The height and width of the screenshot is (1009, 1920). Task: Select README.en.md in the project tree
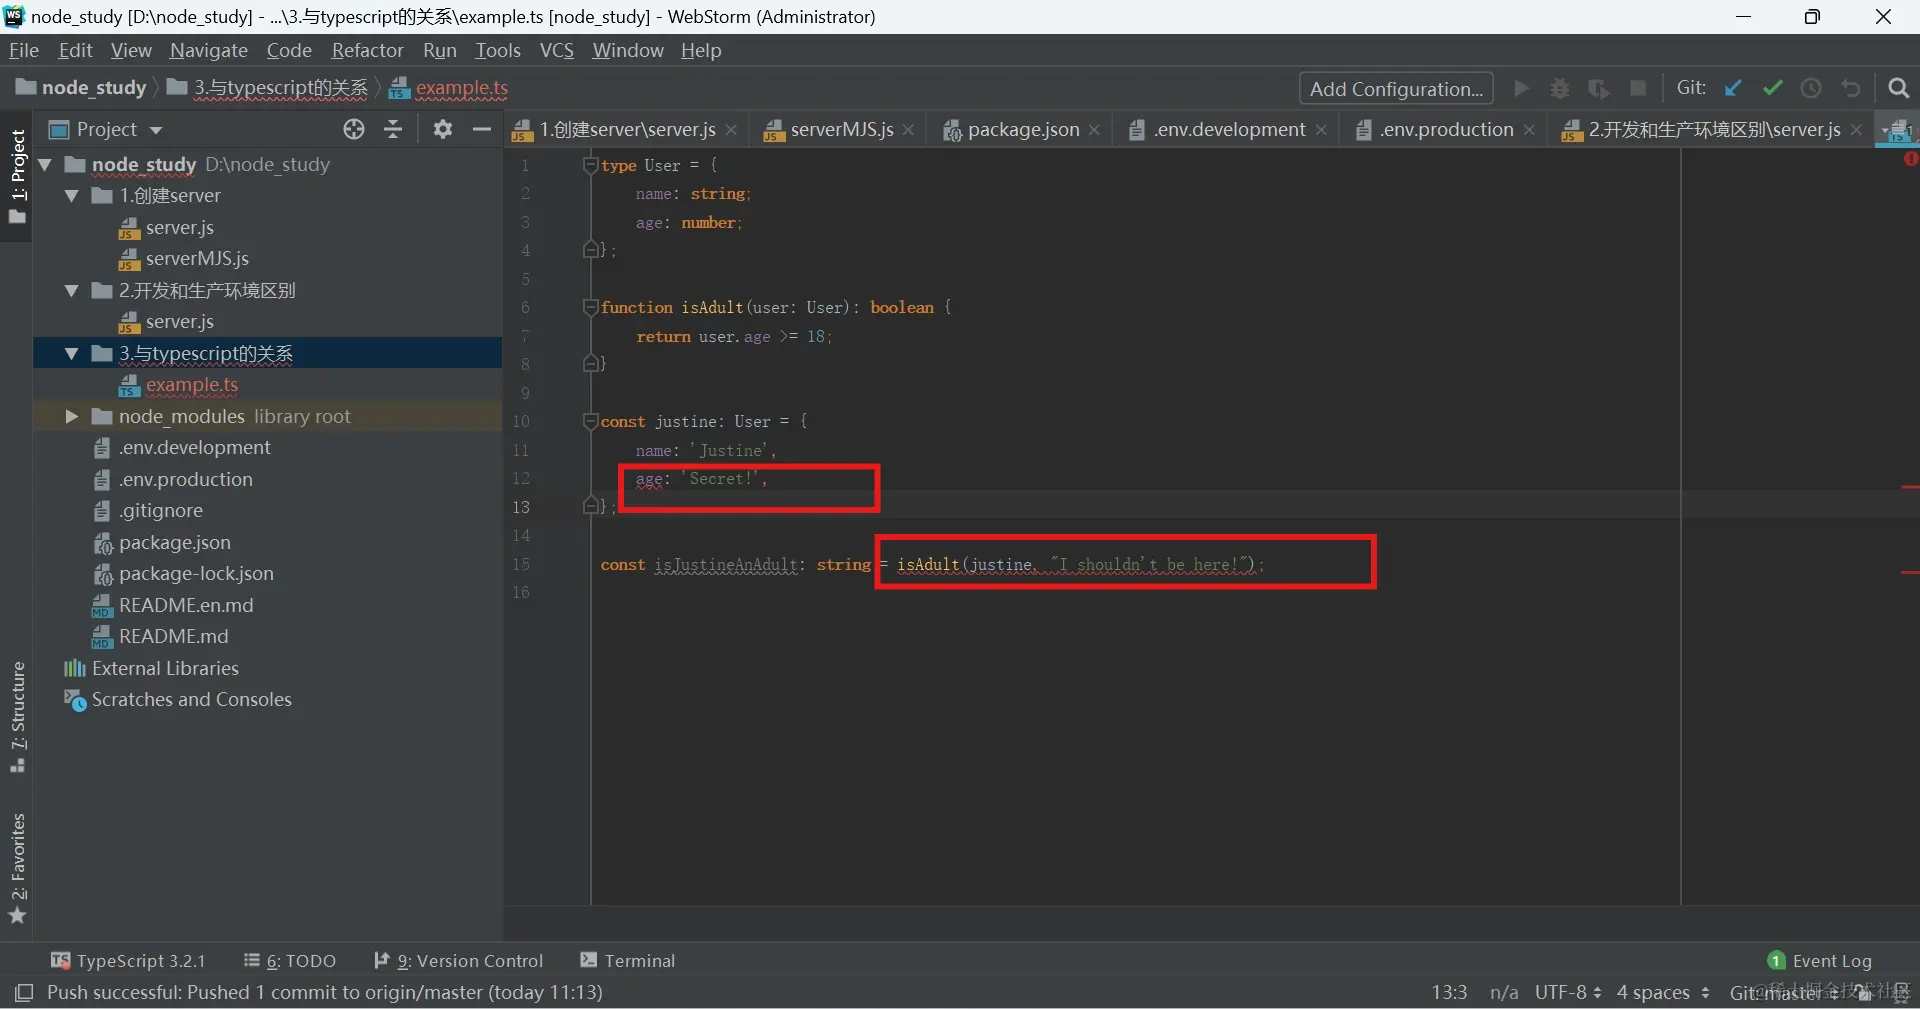coord(186,606)
